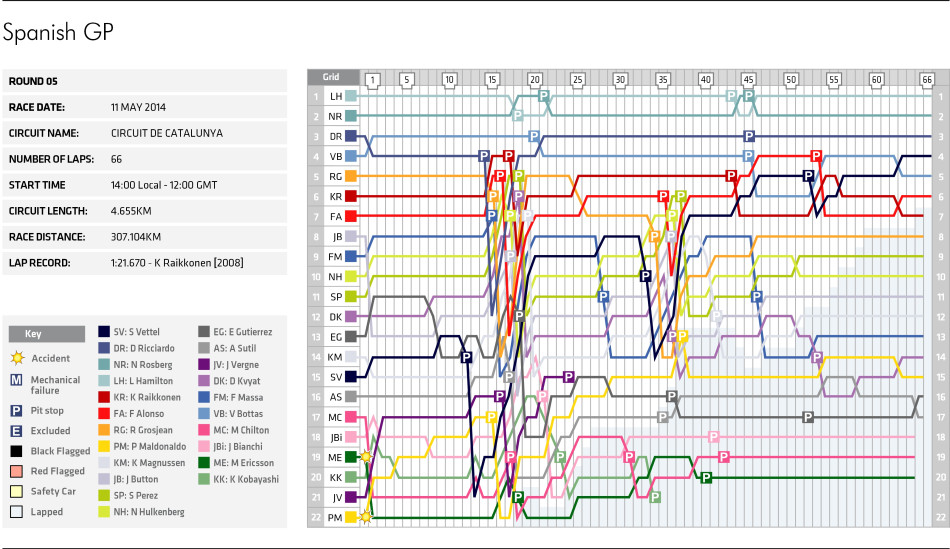Select the FA: F Alonso red swatch in legend
The height and width of the screenshot is (549, 950).
105,409
